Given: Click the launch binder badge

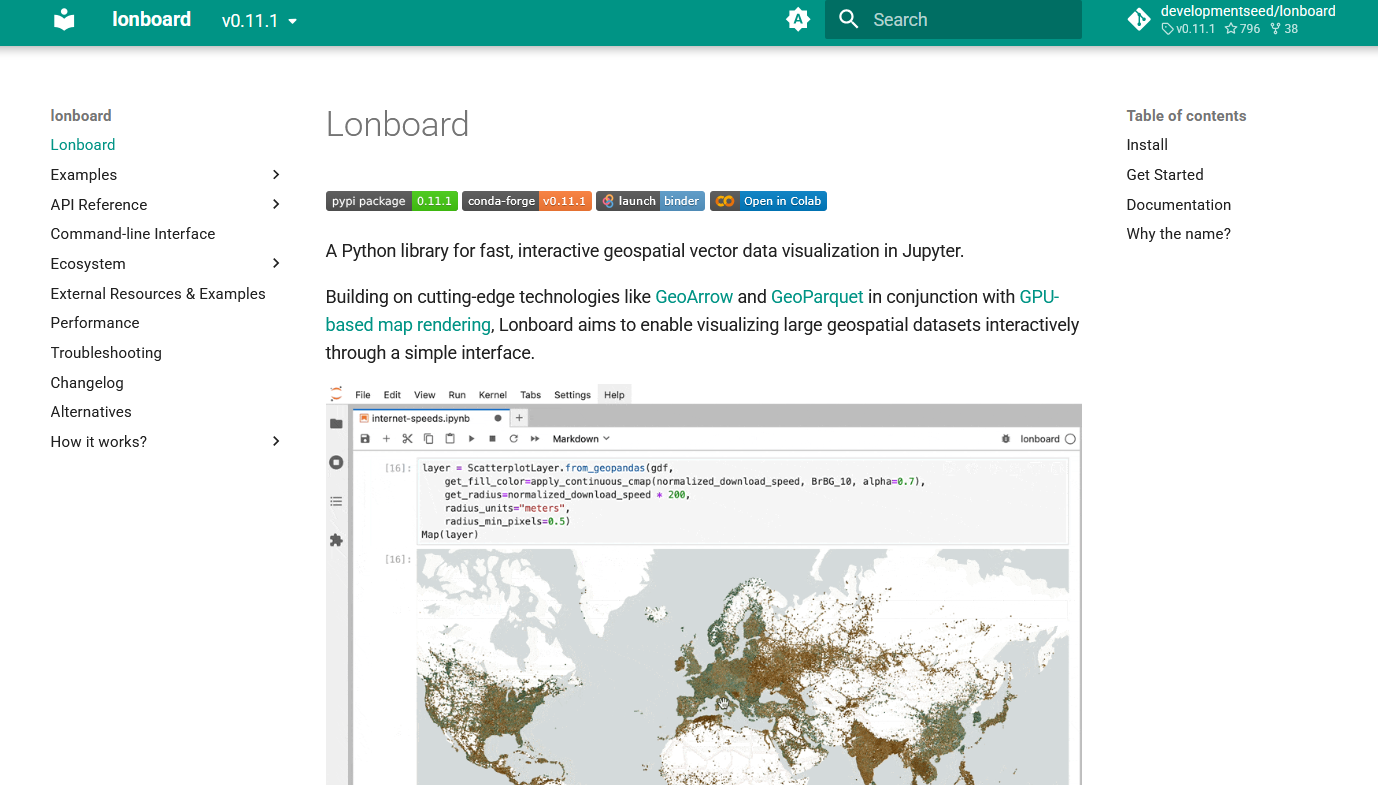Looking at the screenshot, I should 650,200.
